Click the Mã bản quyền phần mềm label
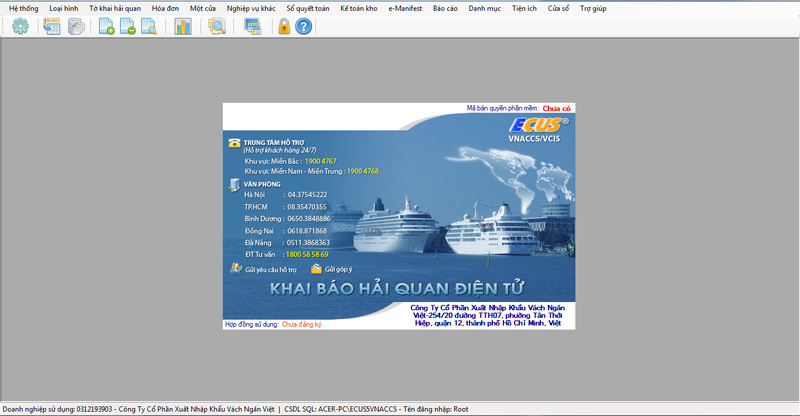The width and height of the screenshot is (800, 416). 503,108
